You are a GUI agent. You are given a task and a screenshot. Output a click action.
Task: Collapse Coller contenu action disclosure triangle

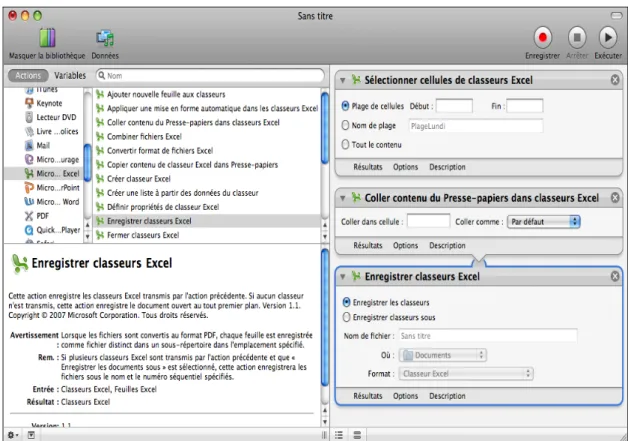tap(343, 198)
